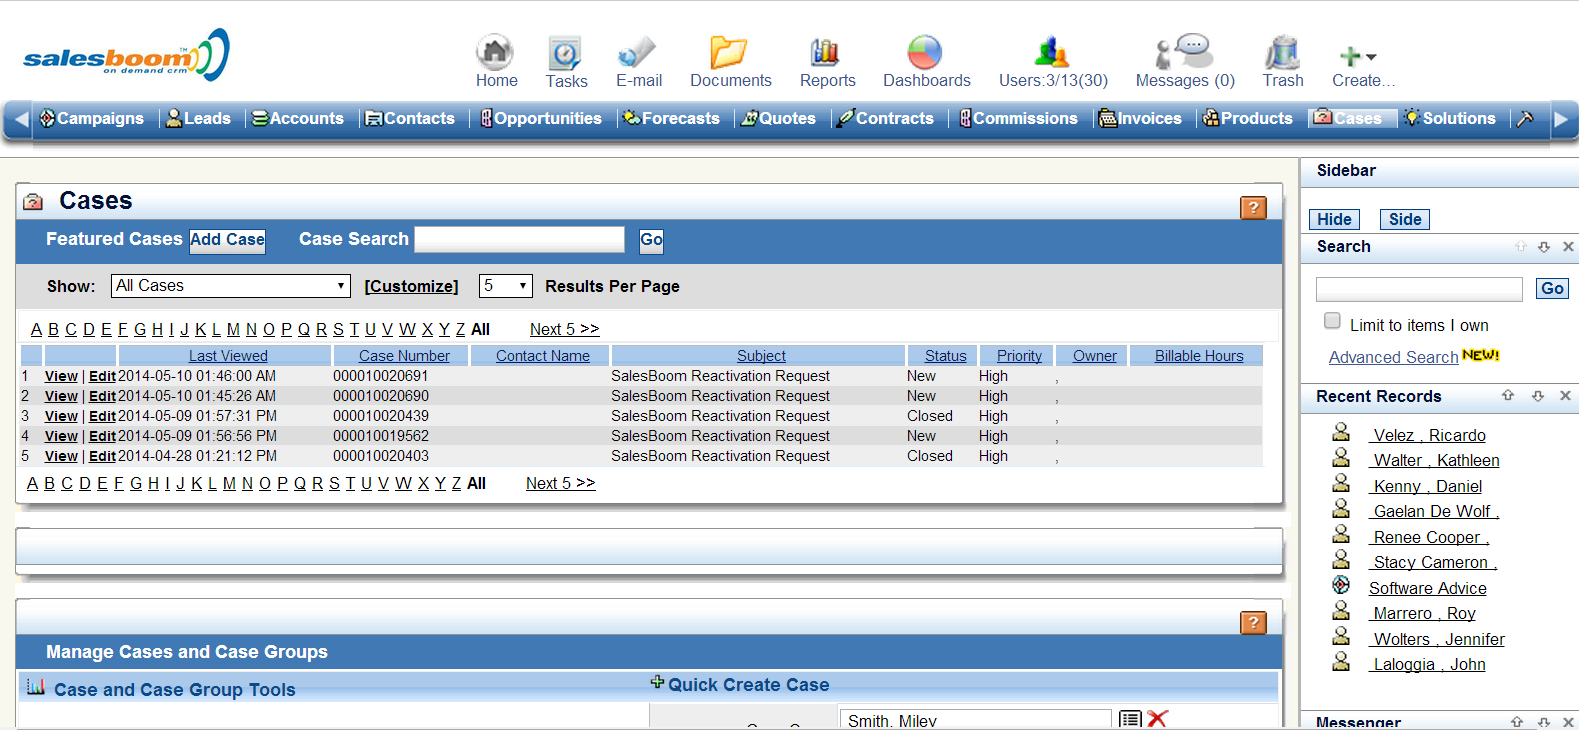Switch to the Forecasts tab
The width and height of the screenshot is (1579, 730).
click(x=671, y=118)
